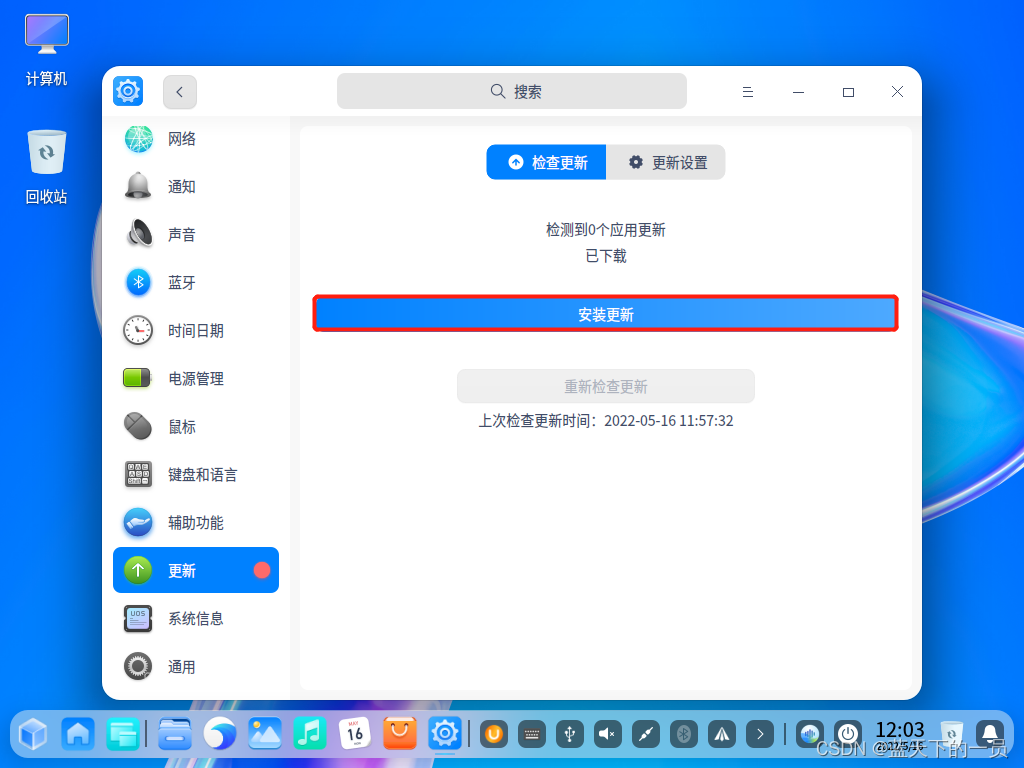Screen dimensions: 1024x768
Task: Select the 更新 (Update) sidebar item
Action: pyautogui.click(x=195, y=570)
